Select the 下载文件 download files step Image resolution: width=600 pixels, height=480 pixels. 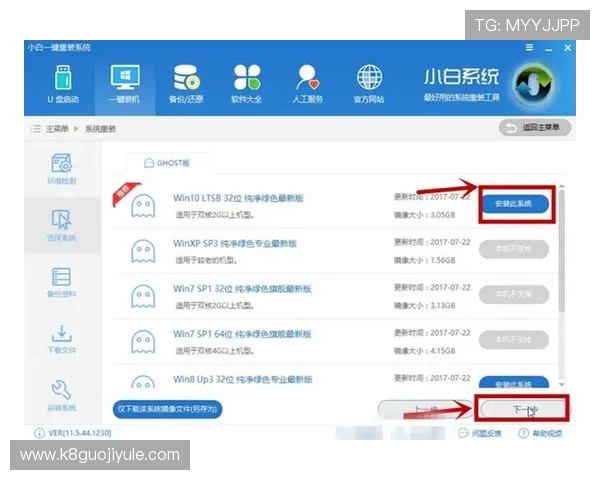pyautogui.click(x=62, y=339)
